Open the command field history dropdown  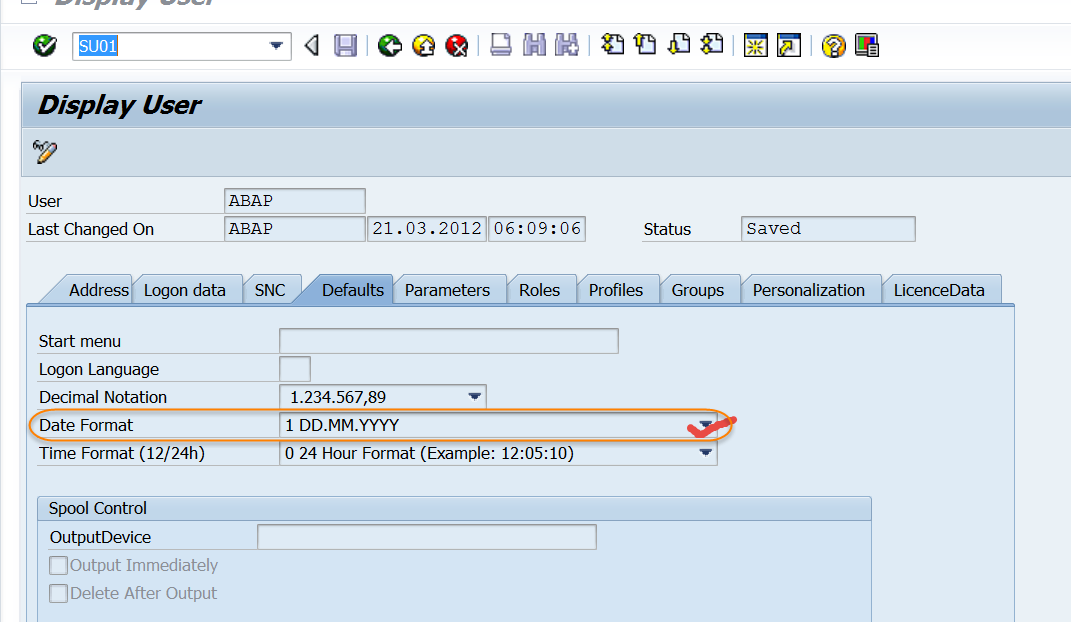pos(276,46)
